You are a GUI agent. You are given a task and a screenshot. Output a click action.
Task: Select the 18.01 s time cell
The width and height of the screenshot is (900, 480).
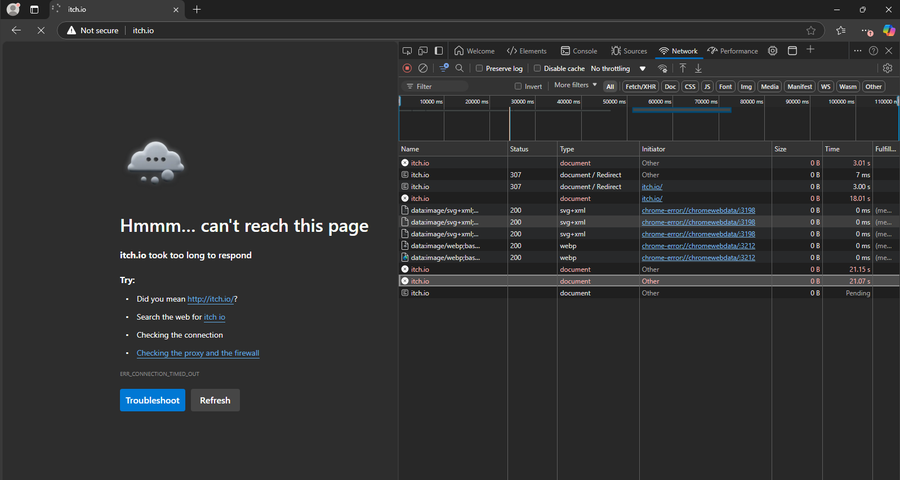pos(847,198)
